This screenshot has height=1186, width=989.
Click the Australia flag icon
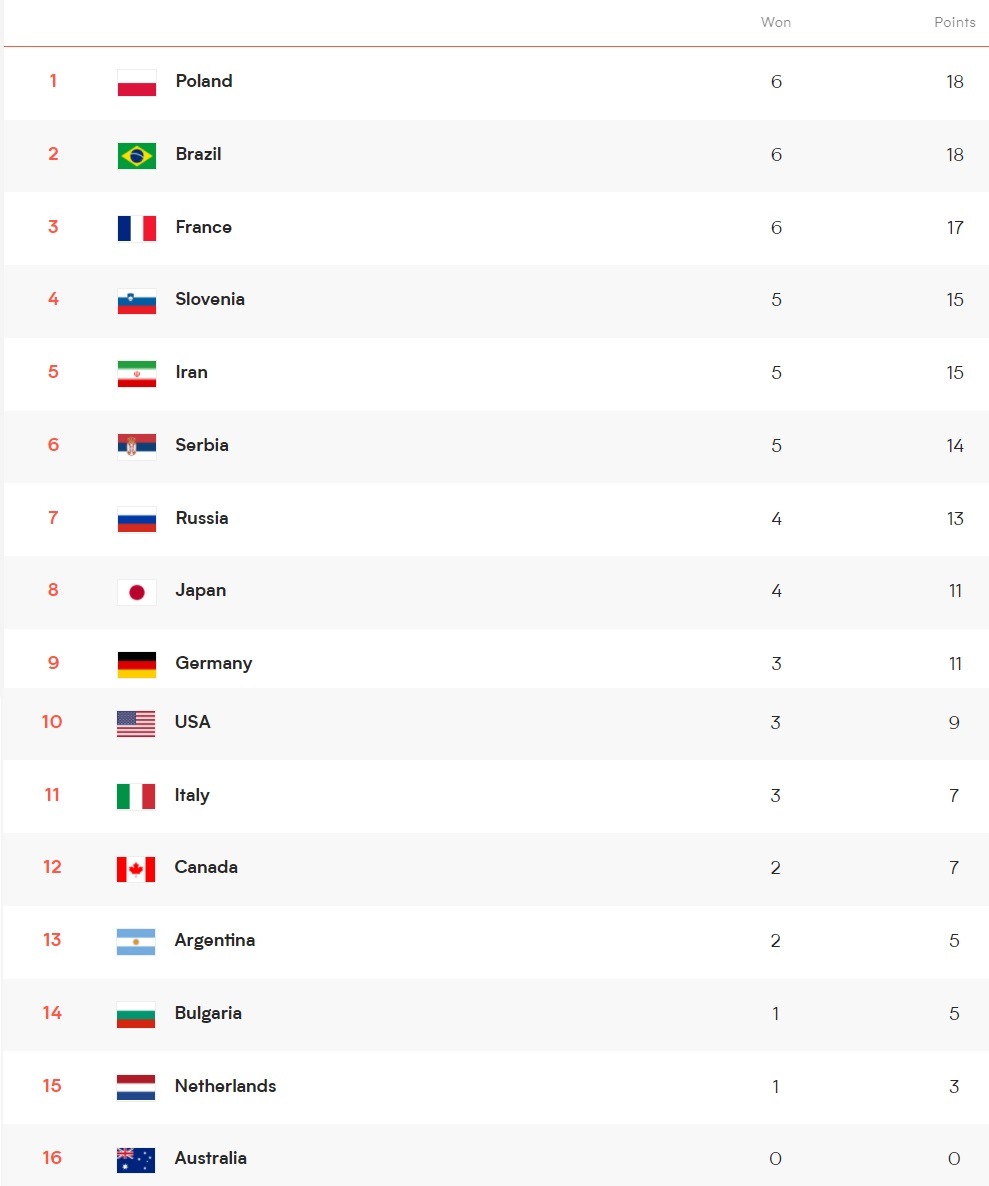tap(136, 1160)
